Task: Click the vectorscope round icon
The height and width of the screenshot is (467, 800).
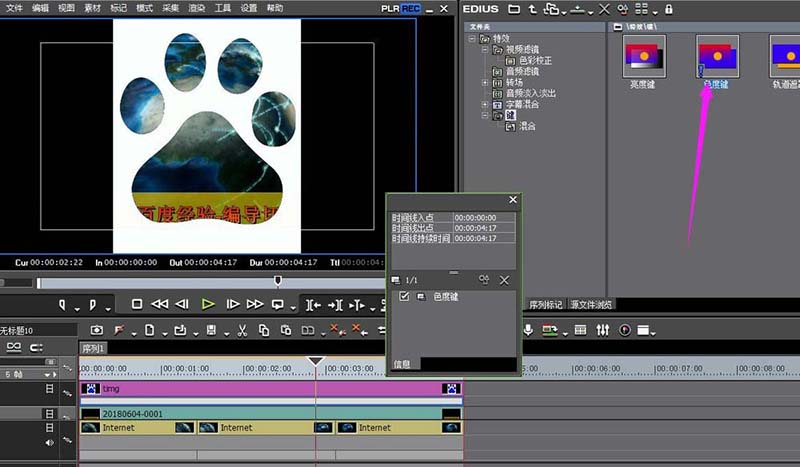Action: pyautogui.click(x=624, y=330)
